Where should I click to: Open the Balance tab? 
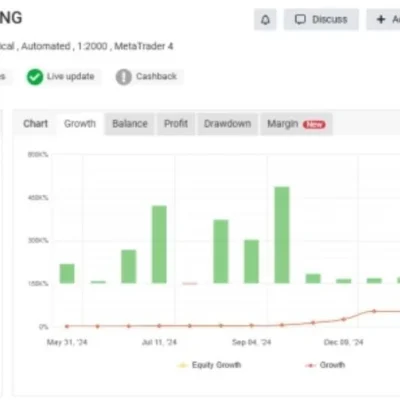[130, 124]
